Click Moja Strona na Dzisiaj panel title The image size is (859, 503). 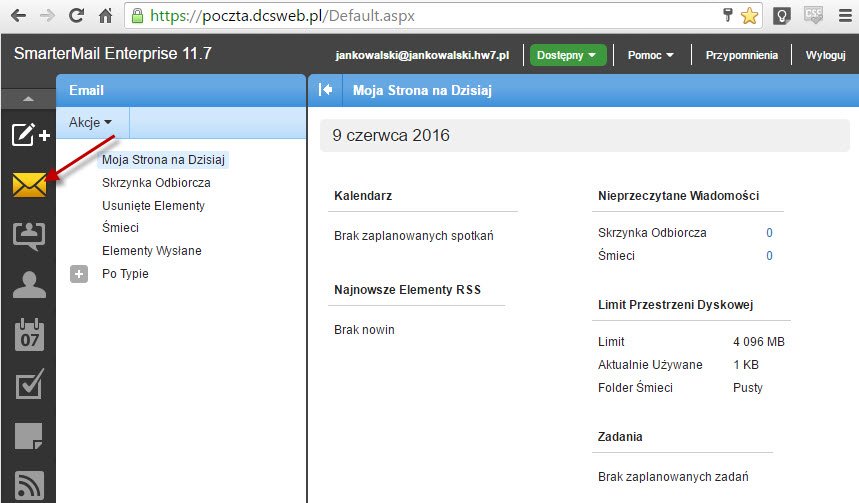pos(422,90)
